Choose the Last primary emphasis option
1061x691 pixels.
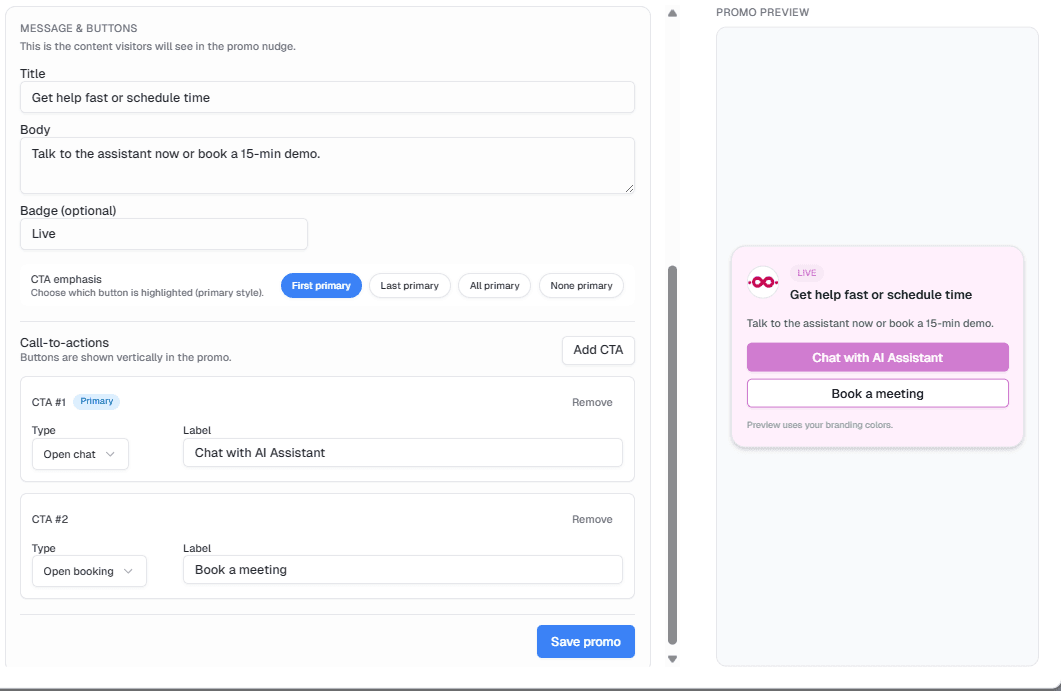point(410,286)
